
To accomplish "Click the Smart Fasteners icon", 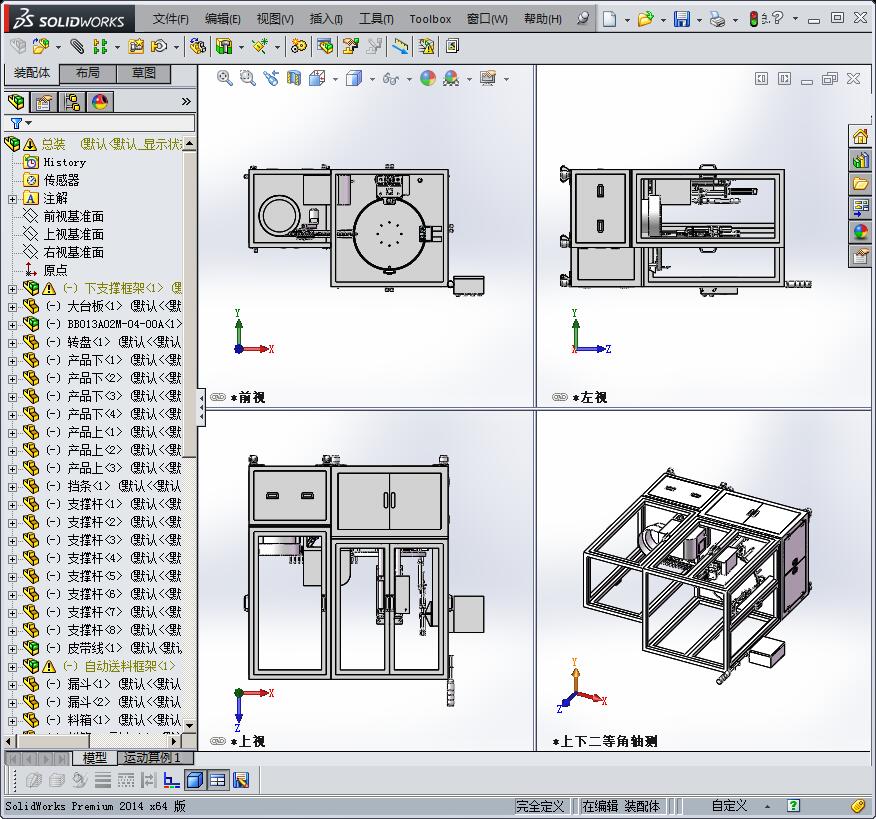I will point(136,46).
